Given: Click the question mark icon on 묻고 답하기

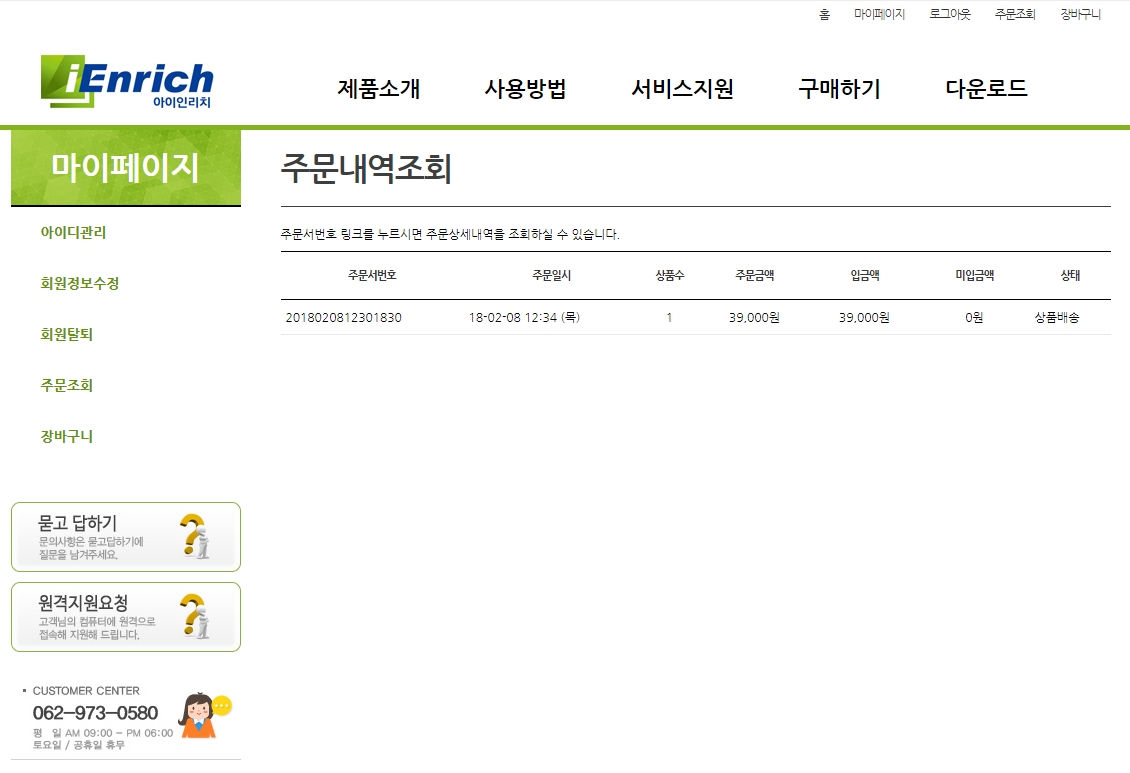Looking at the screenshot, I should click(x=193, y=536).
